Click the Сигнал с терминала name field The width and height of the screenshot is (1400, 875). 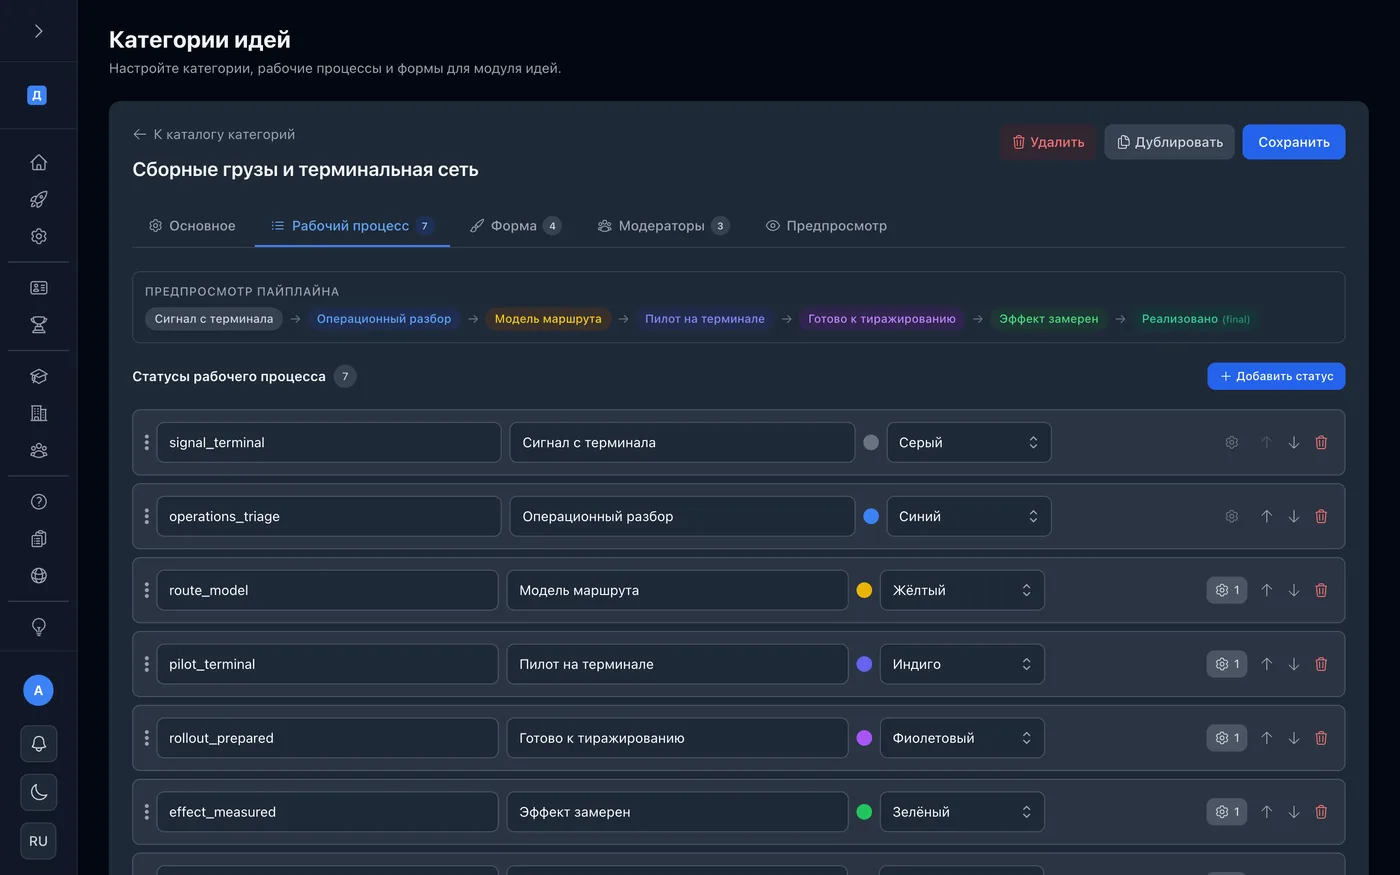[x=682, y=442]
